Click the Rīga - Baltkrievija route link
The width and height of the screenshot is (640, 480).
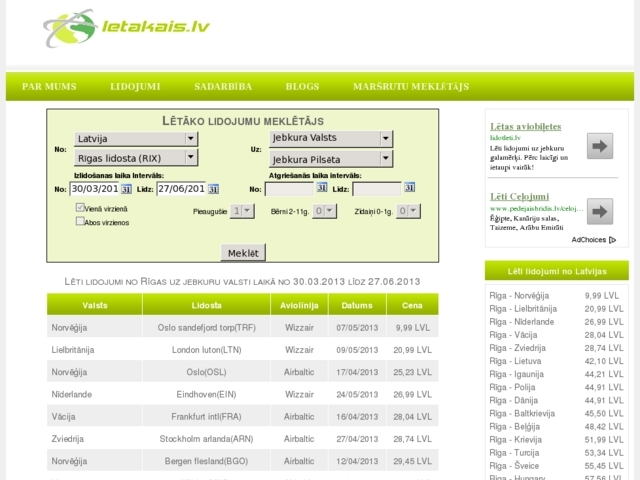click(x=522, y=413)
